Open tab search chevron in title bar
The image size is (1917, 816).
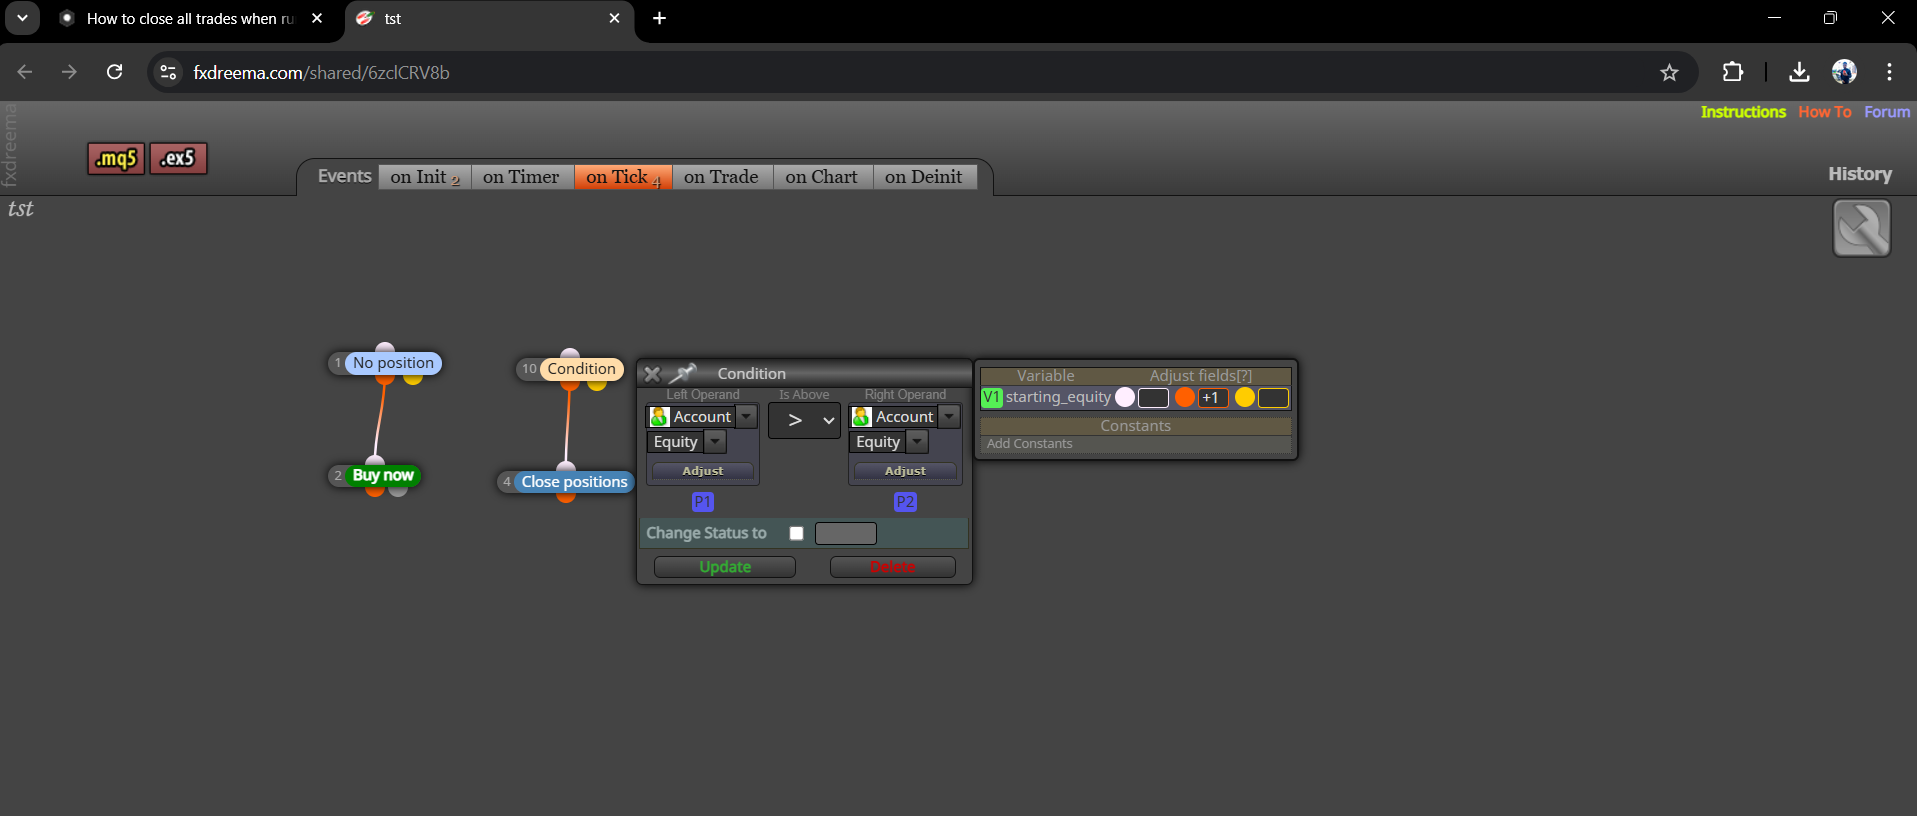click(x=22, y=18)
